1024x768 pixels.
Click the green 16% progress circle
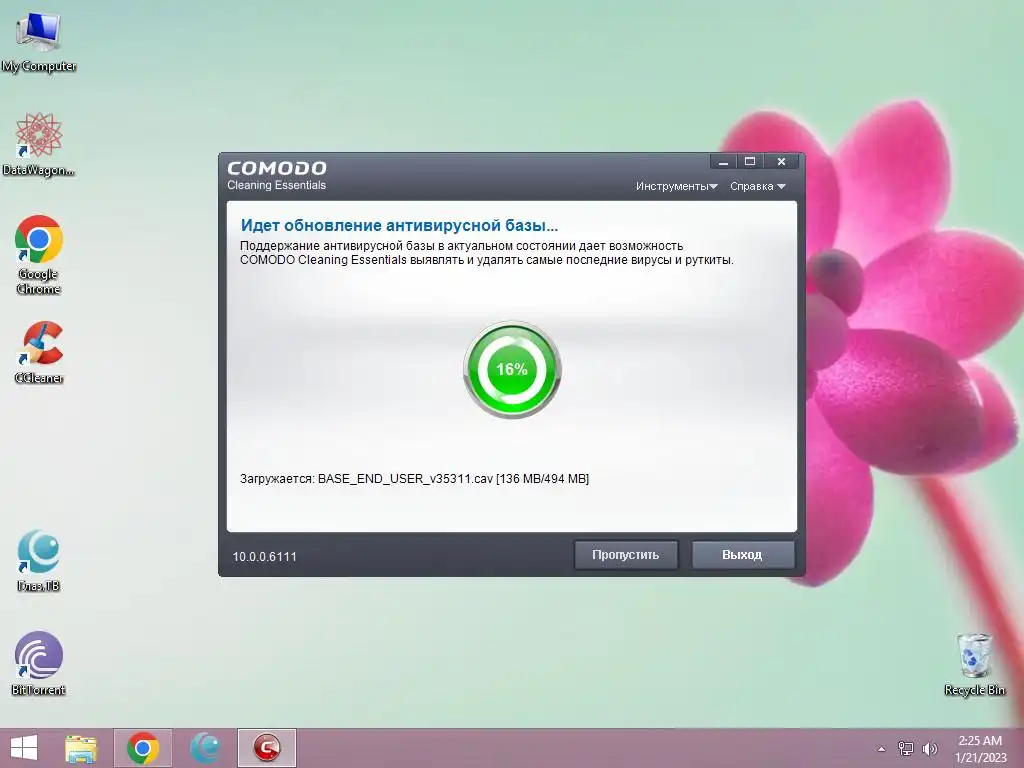(x=512, y=370)
